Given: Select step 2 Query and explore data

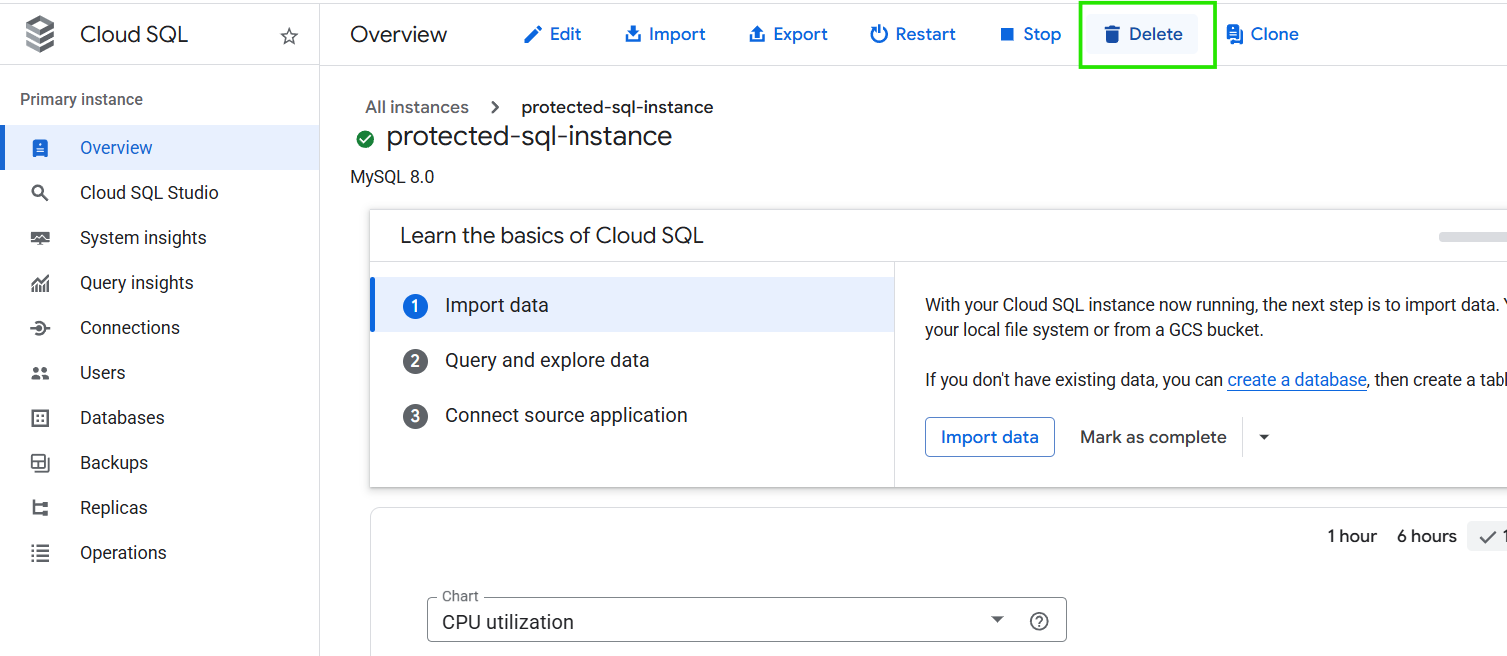Looking at the screenshot, I should (x=546, y=360).
